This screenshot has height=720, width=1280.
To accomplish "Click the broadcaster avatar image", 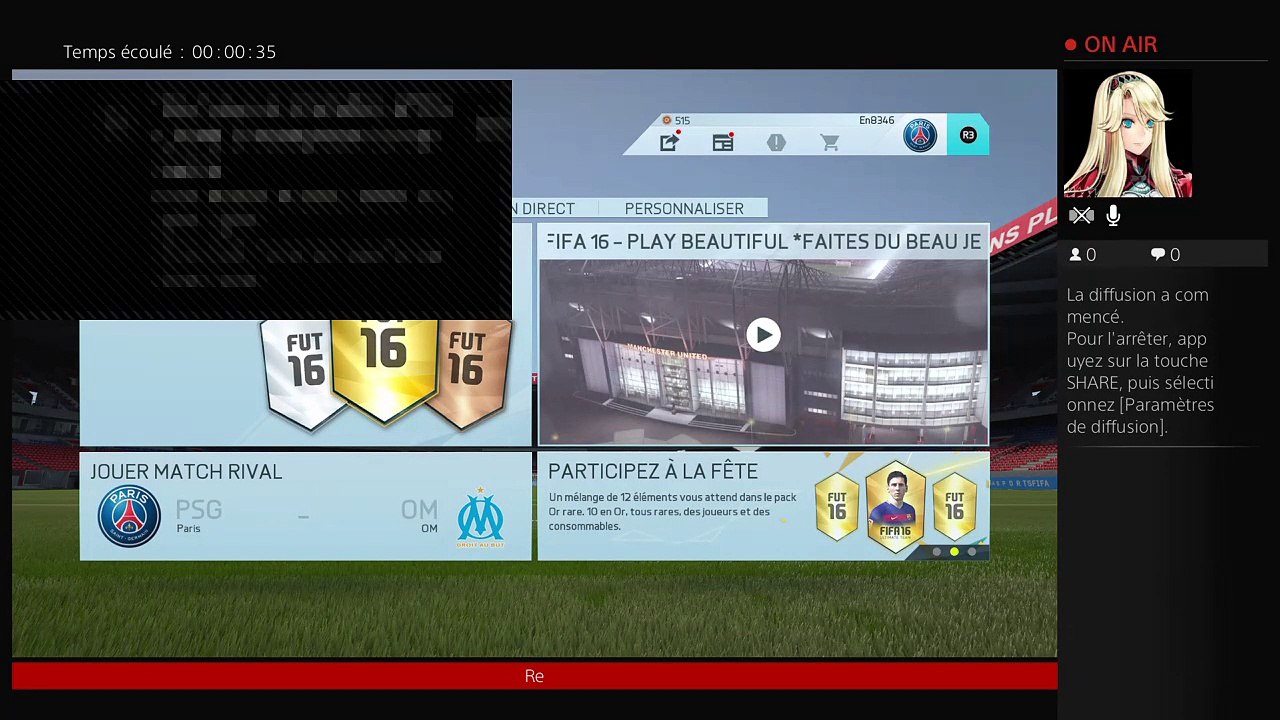I will [x=1128, y=134].
